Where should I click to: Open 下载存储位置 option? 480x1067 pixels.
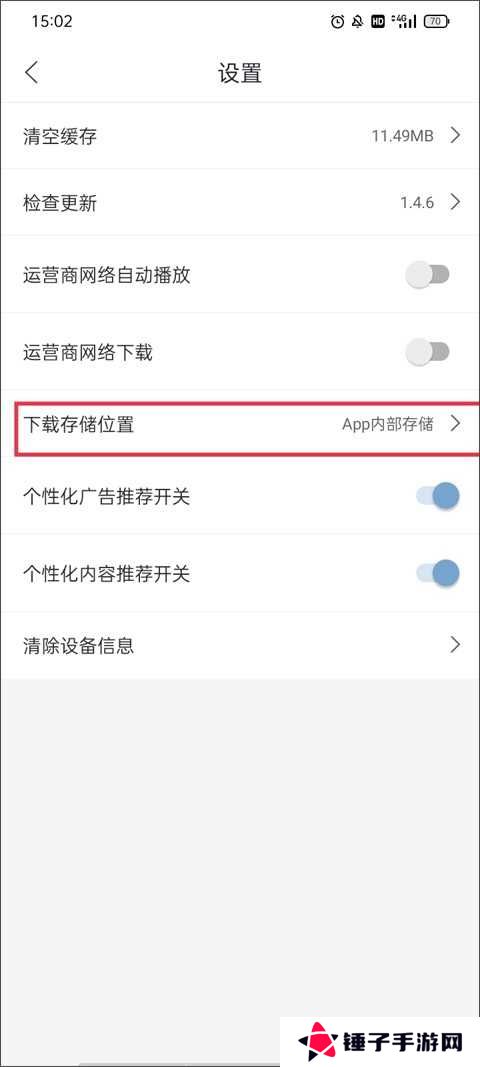click(x=240, y=425)
